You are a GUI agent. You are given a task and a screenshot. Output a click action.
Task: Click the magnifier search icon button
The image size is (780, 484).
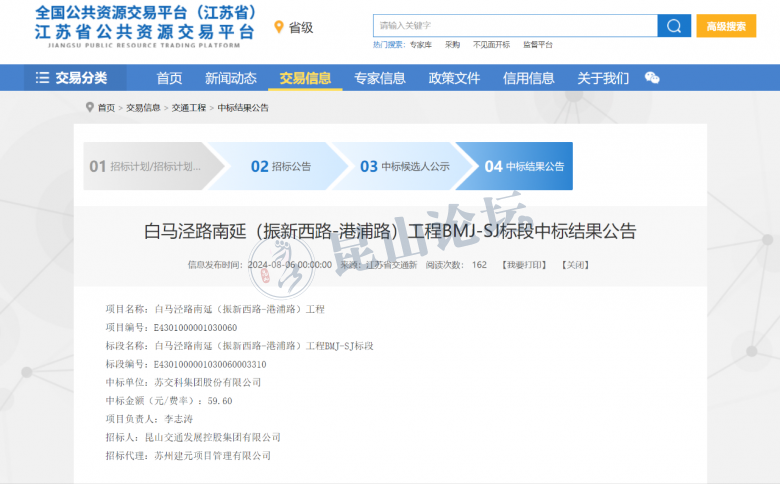coord(673,25)
